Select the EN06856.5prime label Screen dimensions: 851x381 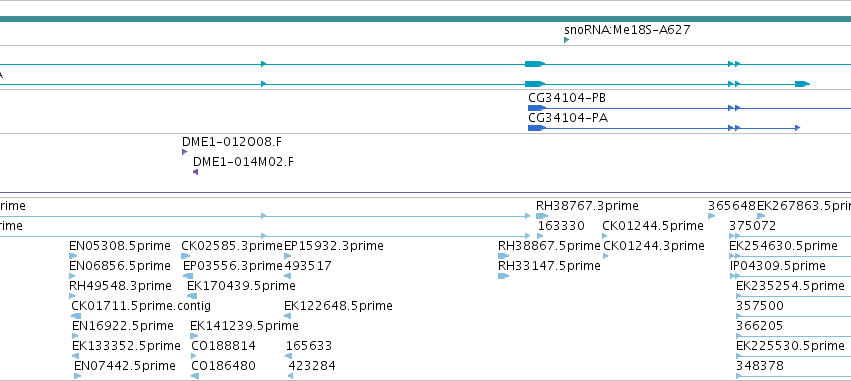coord(120,266)
